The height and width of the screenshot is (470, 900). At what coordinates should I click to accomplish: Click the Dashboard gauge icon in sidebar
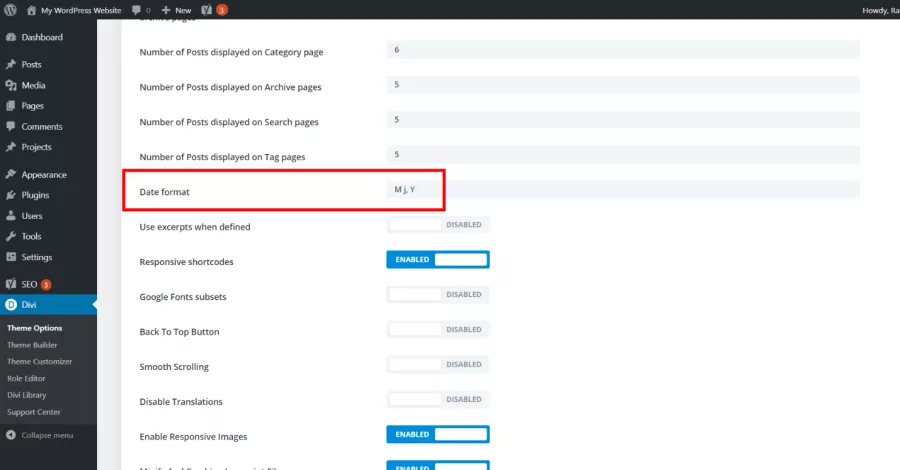(11, 37)
